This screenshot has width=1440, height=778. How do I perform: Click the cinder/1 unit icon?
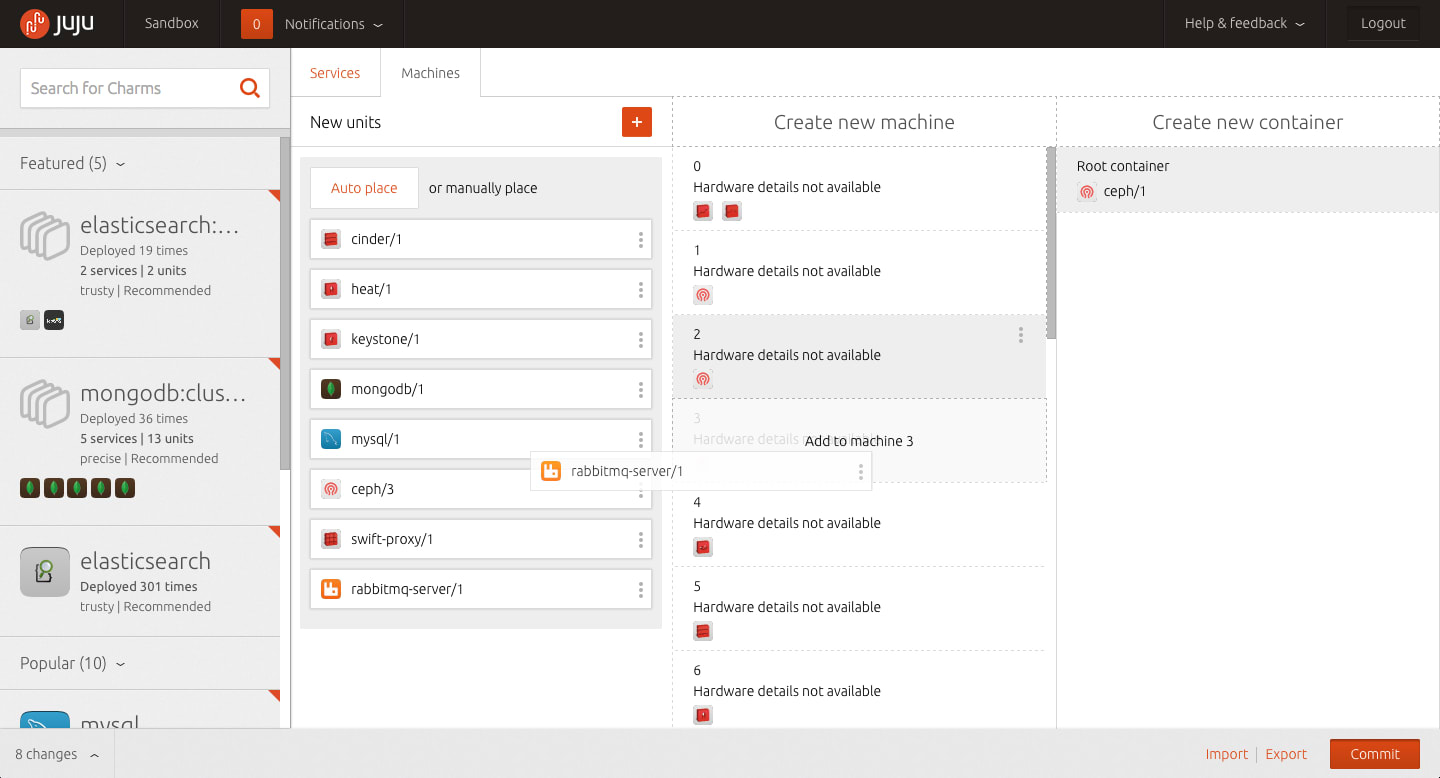(x=331, y=239)
